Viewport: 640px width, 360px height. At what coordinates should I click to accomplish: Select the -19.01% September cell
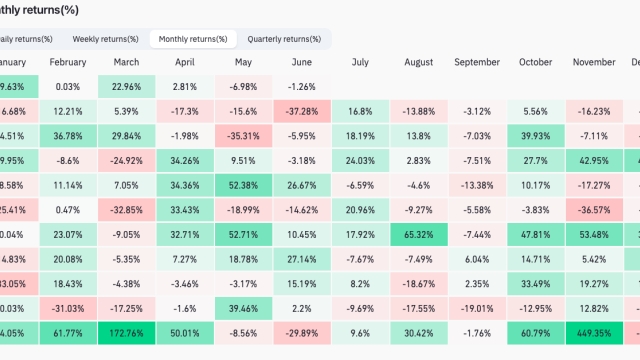coord(477,309)
